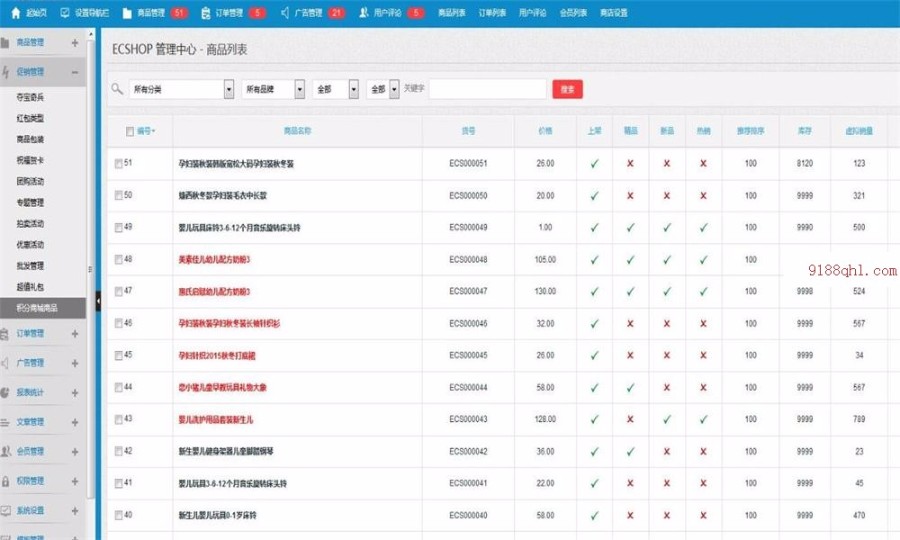Click the red search button
The width and height of the screenshot is (900, 540).
pyautogui.click(x=567, y=89)
